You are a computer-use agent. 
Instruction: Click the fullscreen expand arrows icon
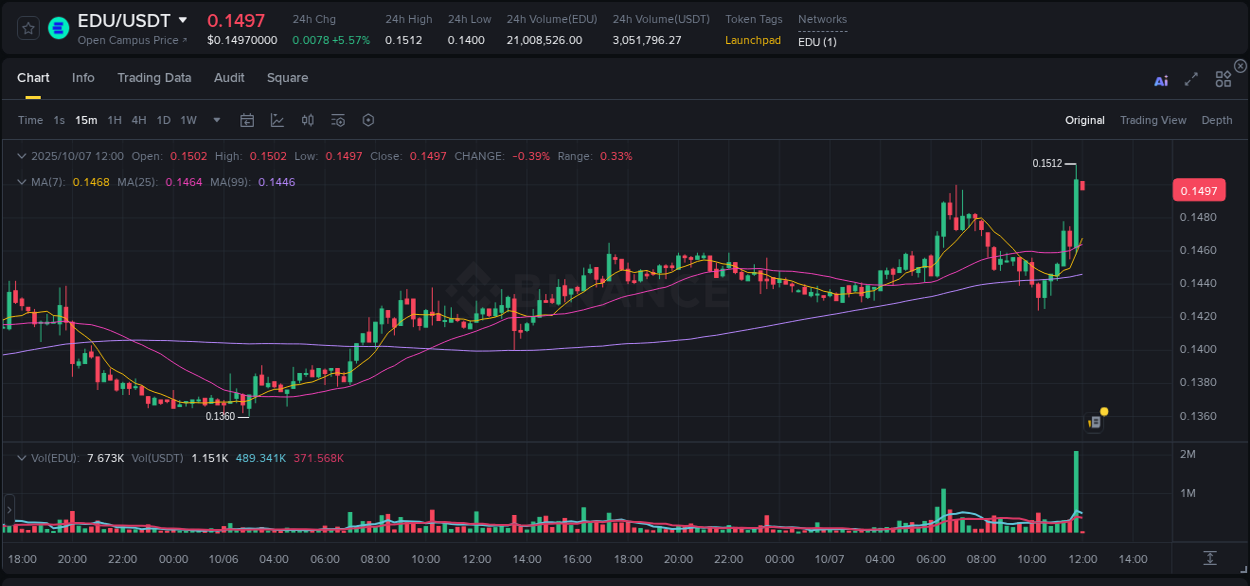point(1191,79)
